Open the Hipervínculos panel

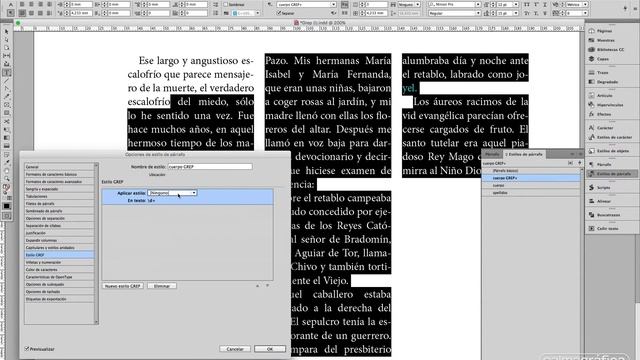click(610, 105)
